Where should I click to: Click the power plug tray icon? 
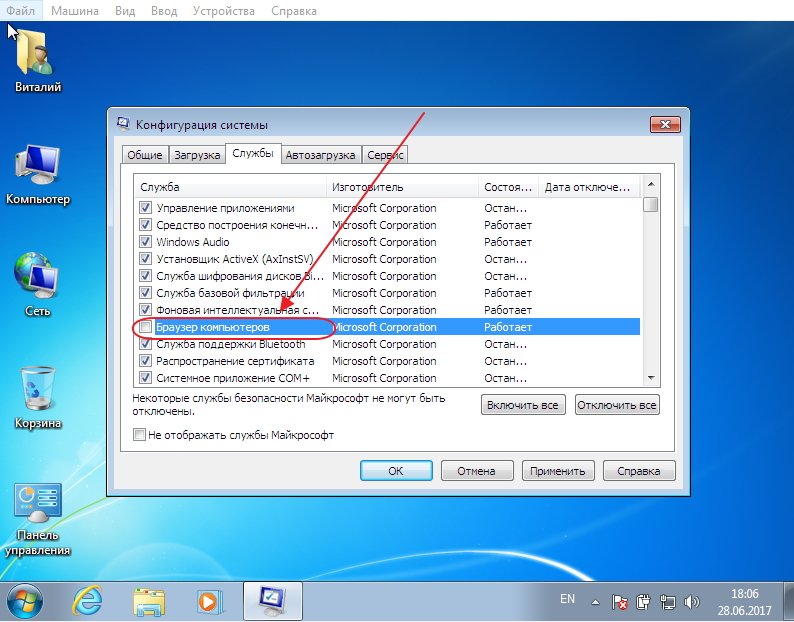coord(643,602)
